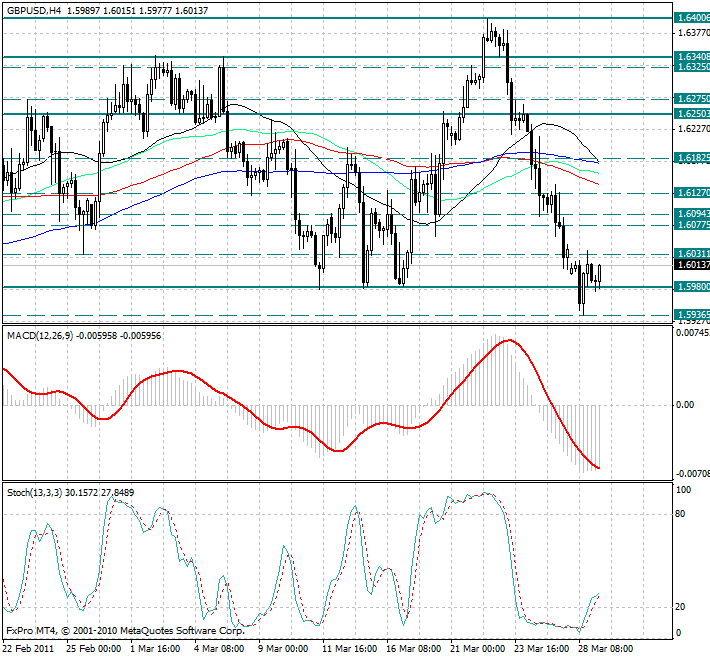Click the MACD zero line 0.00 value
710x656 pixels.
coord(685,405)
